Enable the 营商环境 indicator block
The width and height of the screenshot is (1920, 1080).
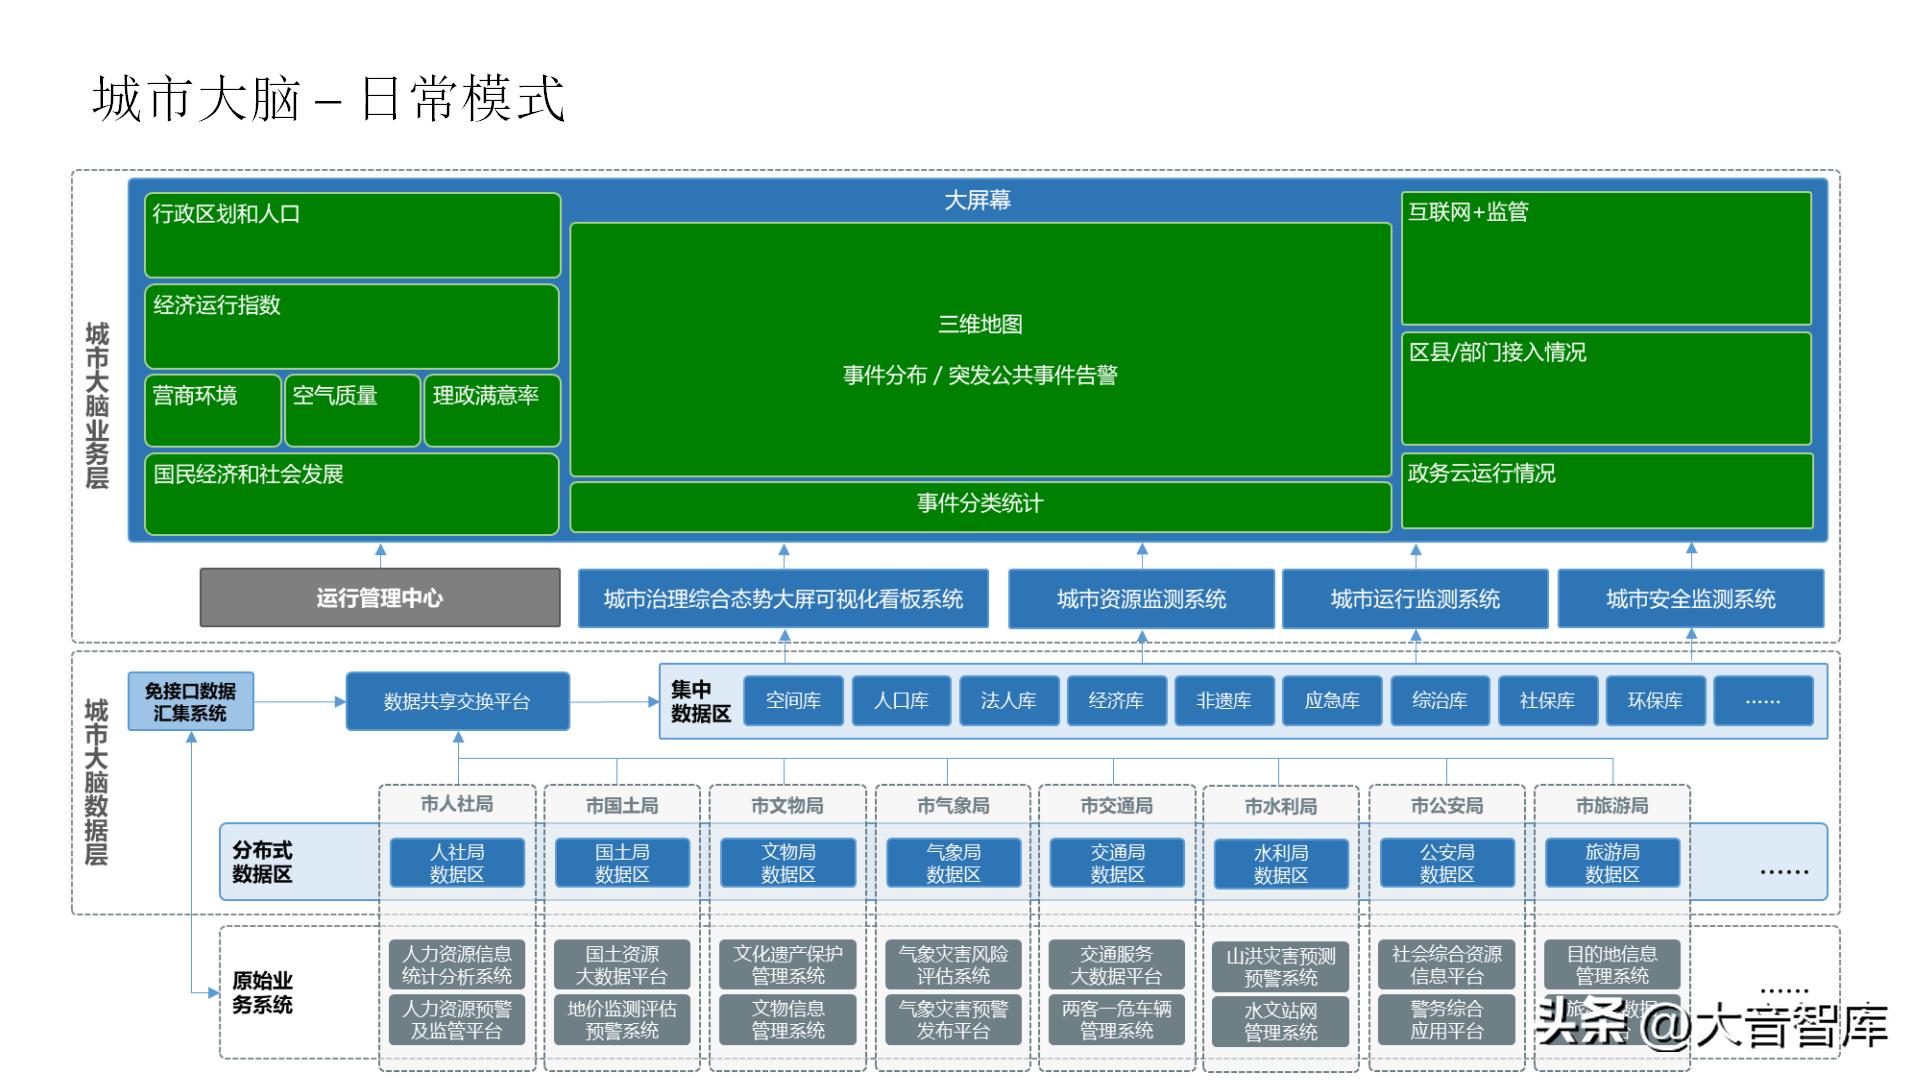[x=212, y=410]
